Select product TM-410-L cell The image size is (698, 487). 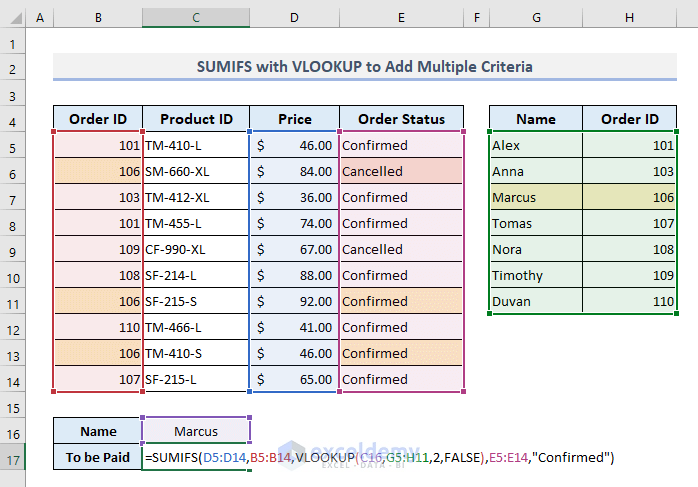pyautogui.click(x=196, y=145)
